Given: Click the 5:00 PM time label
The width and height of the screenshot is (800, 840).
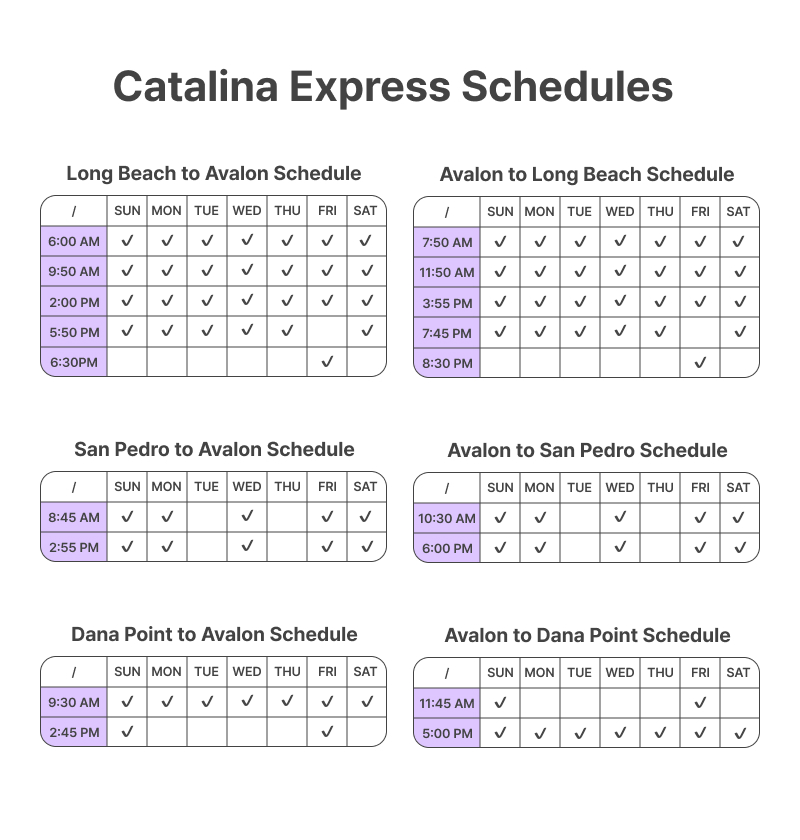Looking at the screenshot, I should 447,733.
